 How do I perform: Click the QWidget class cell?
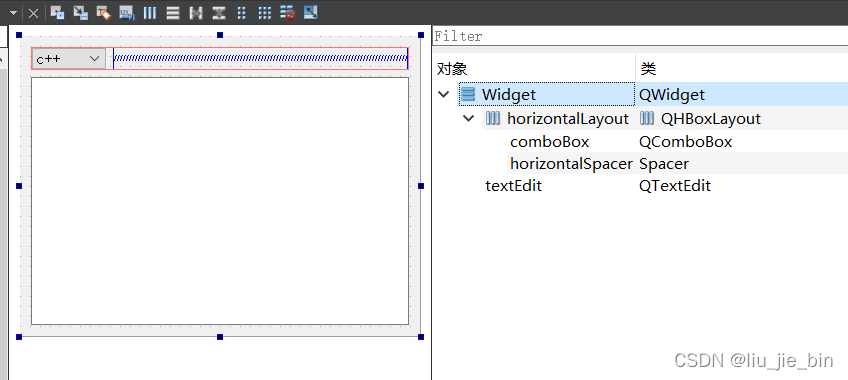[672, 95]
